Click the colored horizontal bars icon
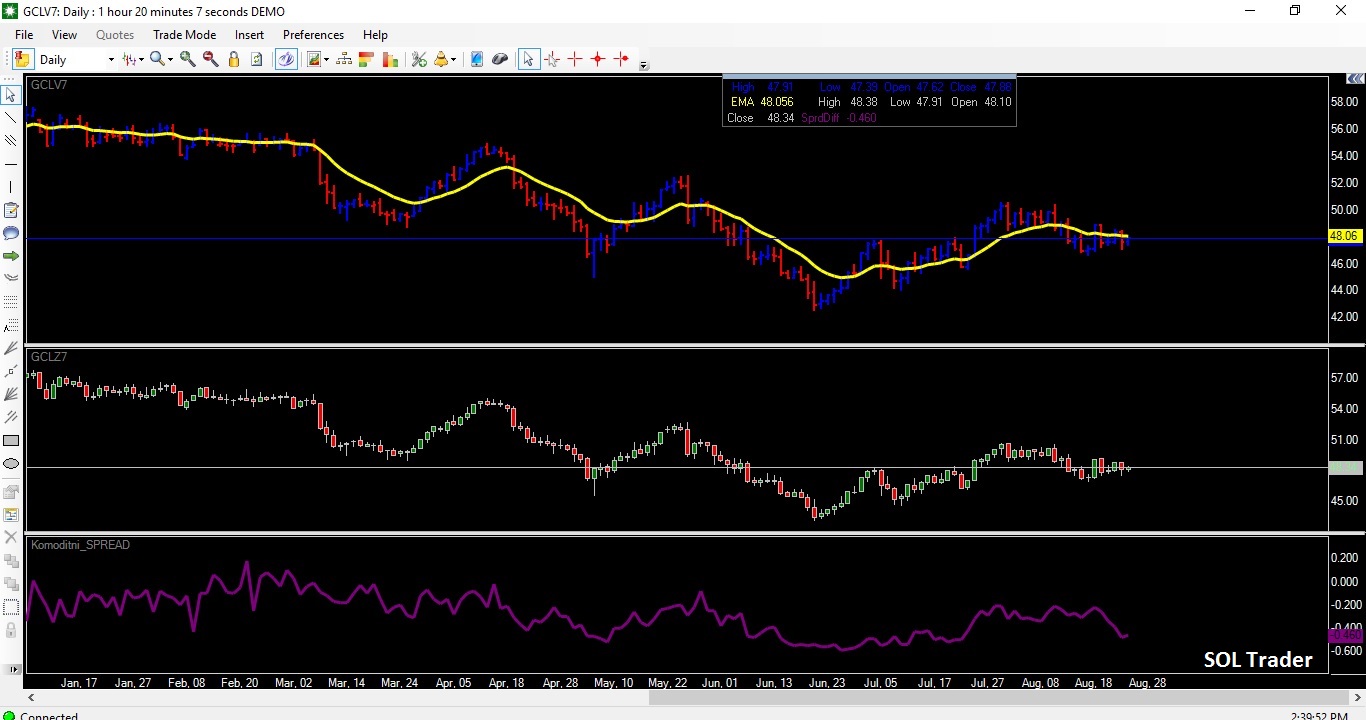The image size is (1366, 720). point(366,59)
